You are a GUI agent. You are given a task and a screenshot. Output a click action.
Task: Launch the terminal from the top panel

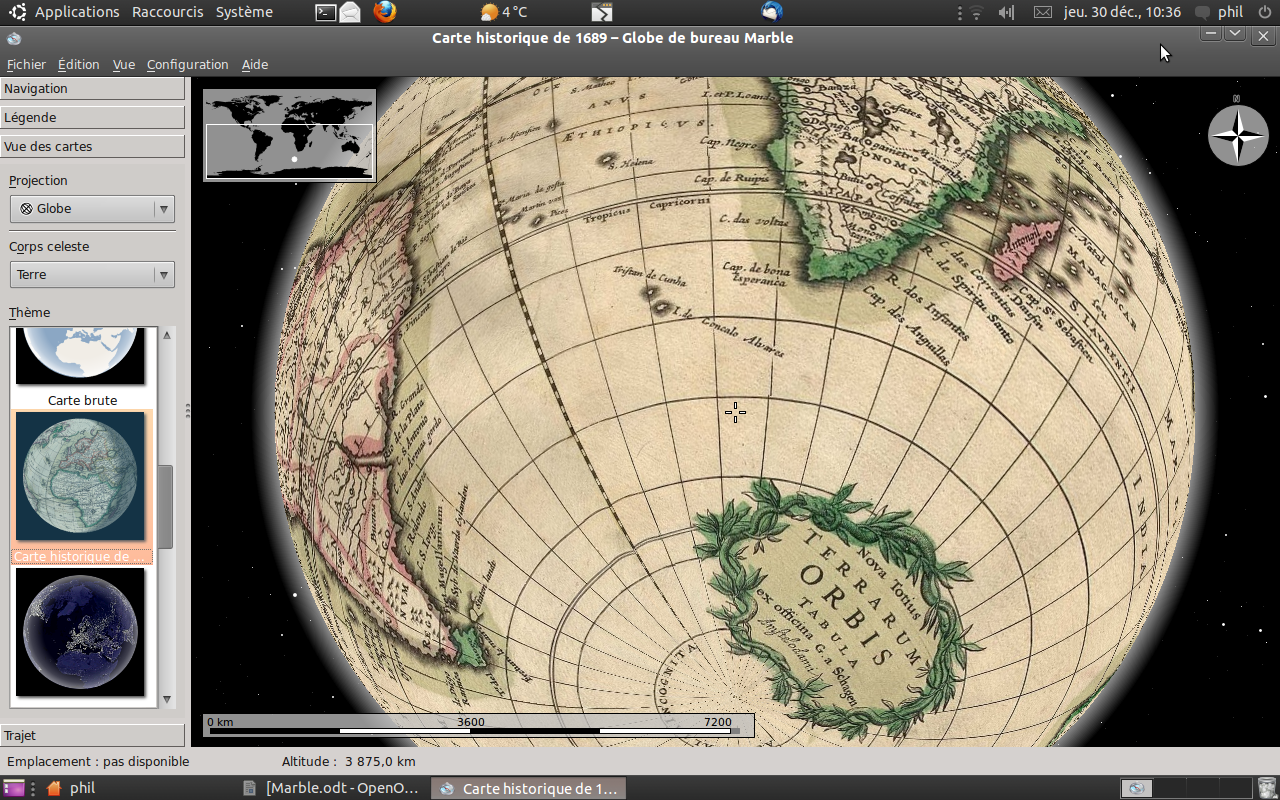325,12
